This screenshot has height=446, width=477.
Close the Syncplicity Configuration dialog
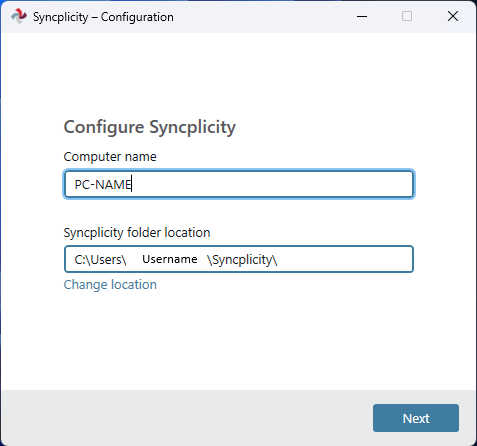[x=453, y=16]
